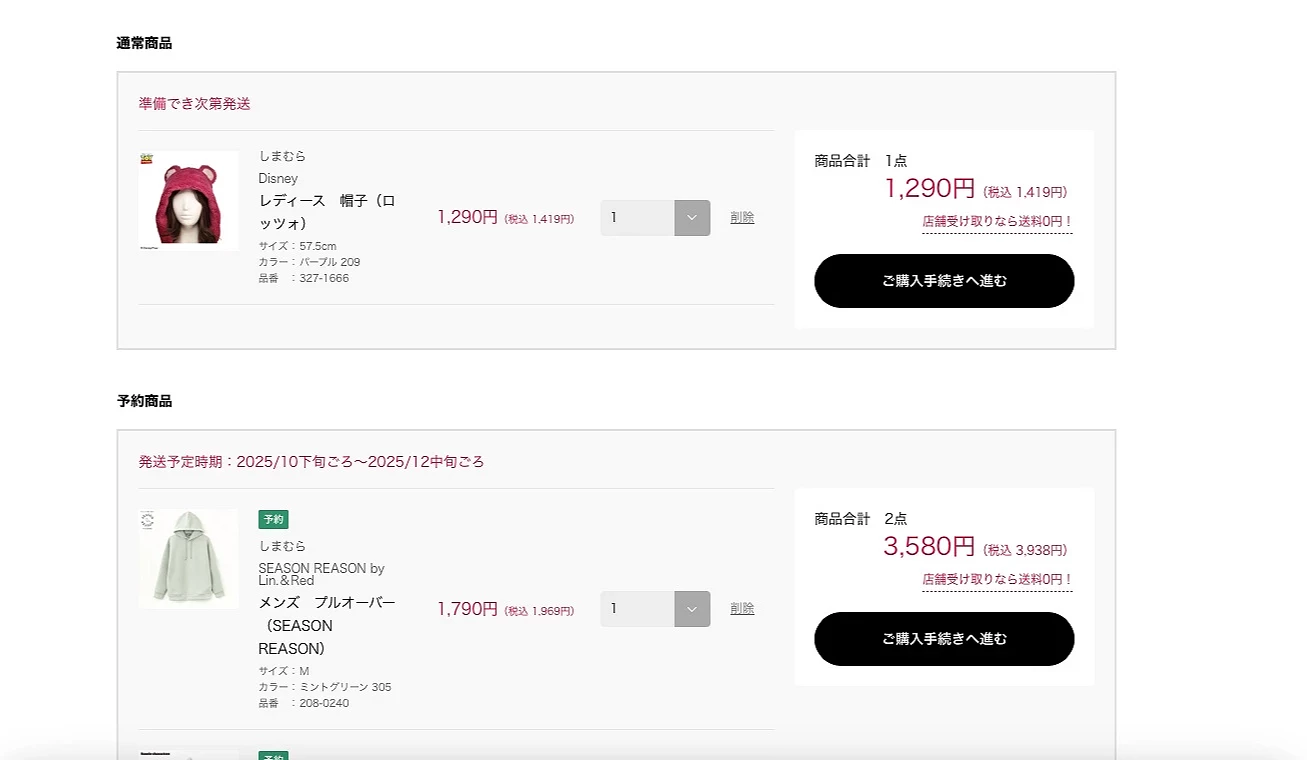Proceed to purchase the 通常商品 order
Viewport: 1307px width, 760px height.
pos(943,281)
